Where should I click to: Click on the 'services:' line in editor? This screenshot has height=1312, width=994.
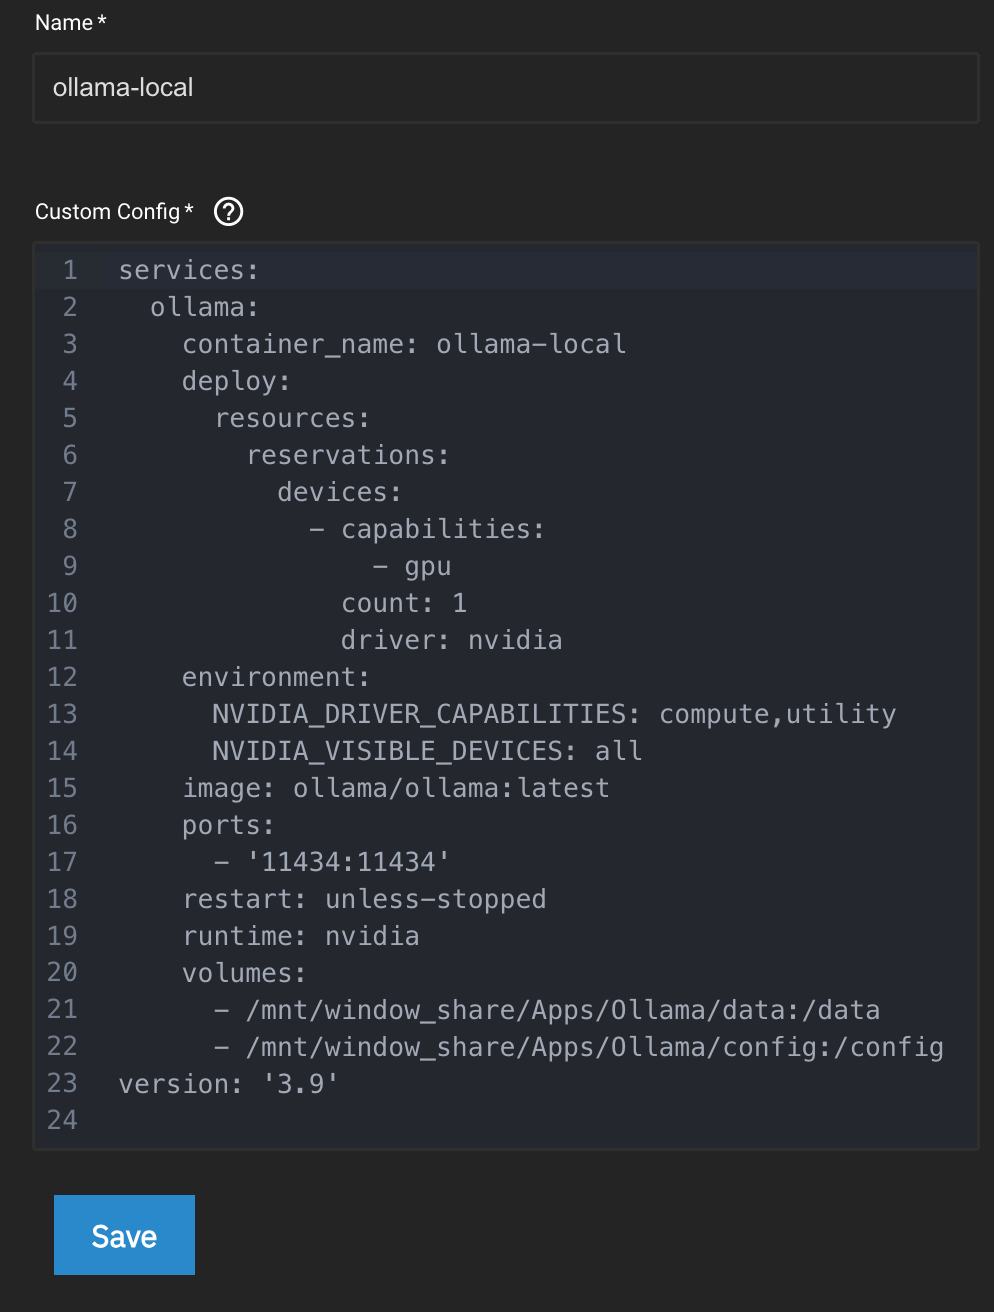click(x=189, y=270)
